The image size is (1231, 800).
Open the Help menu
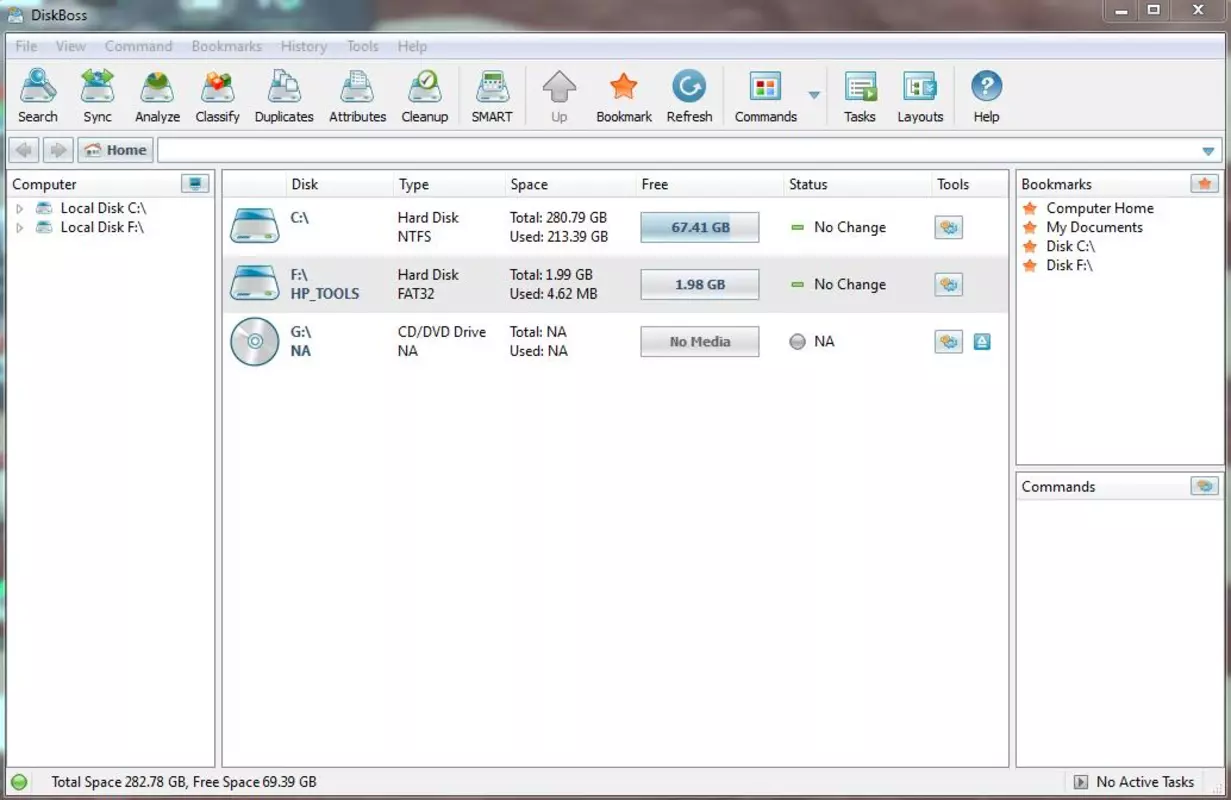pyautogui.click(x=412, y=46)
